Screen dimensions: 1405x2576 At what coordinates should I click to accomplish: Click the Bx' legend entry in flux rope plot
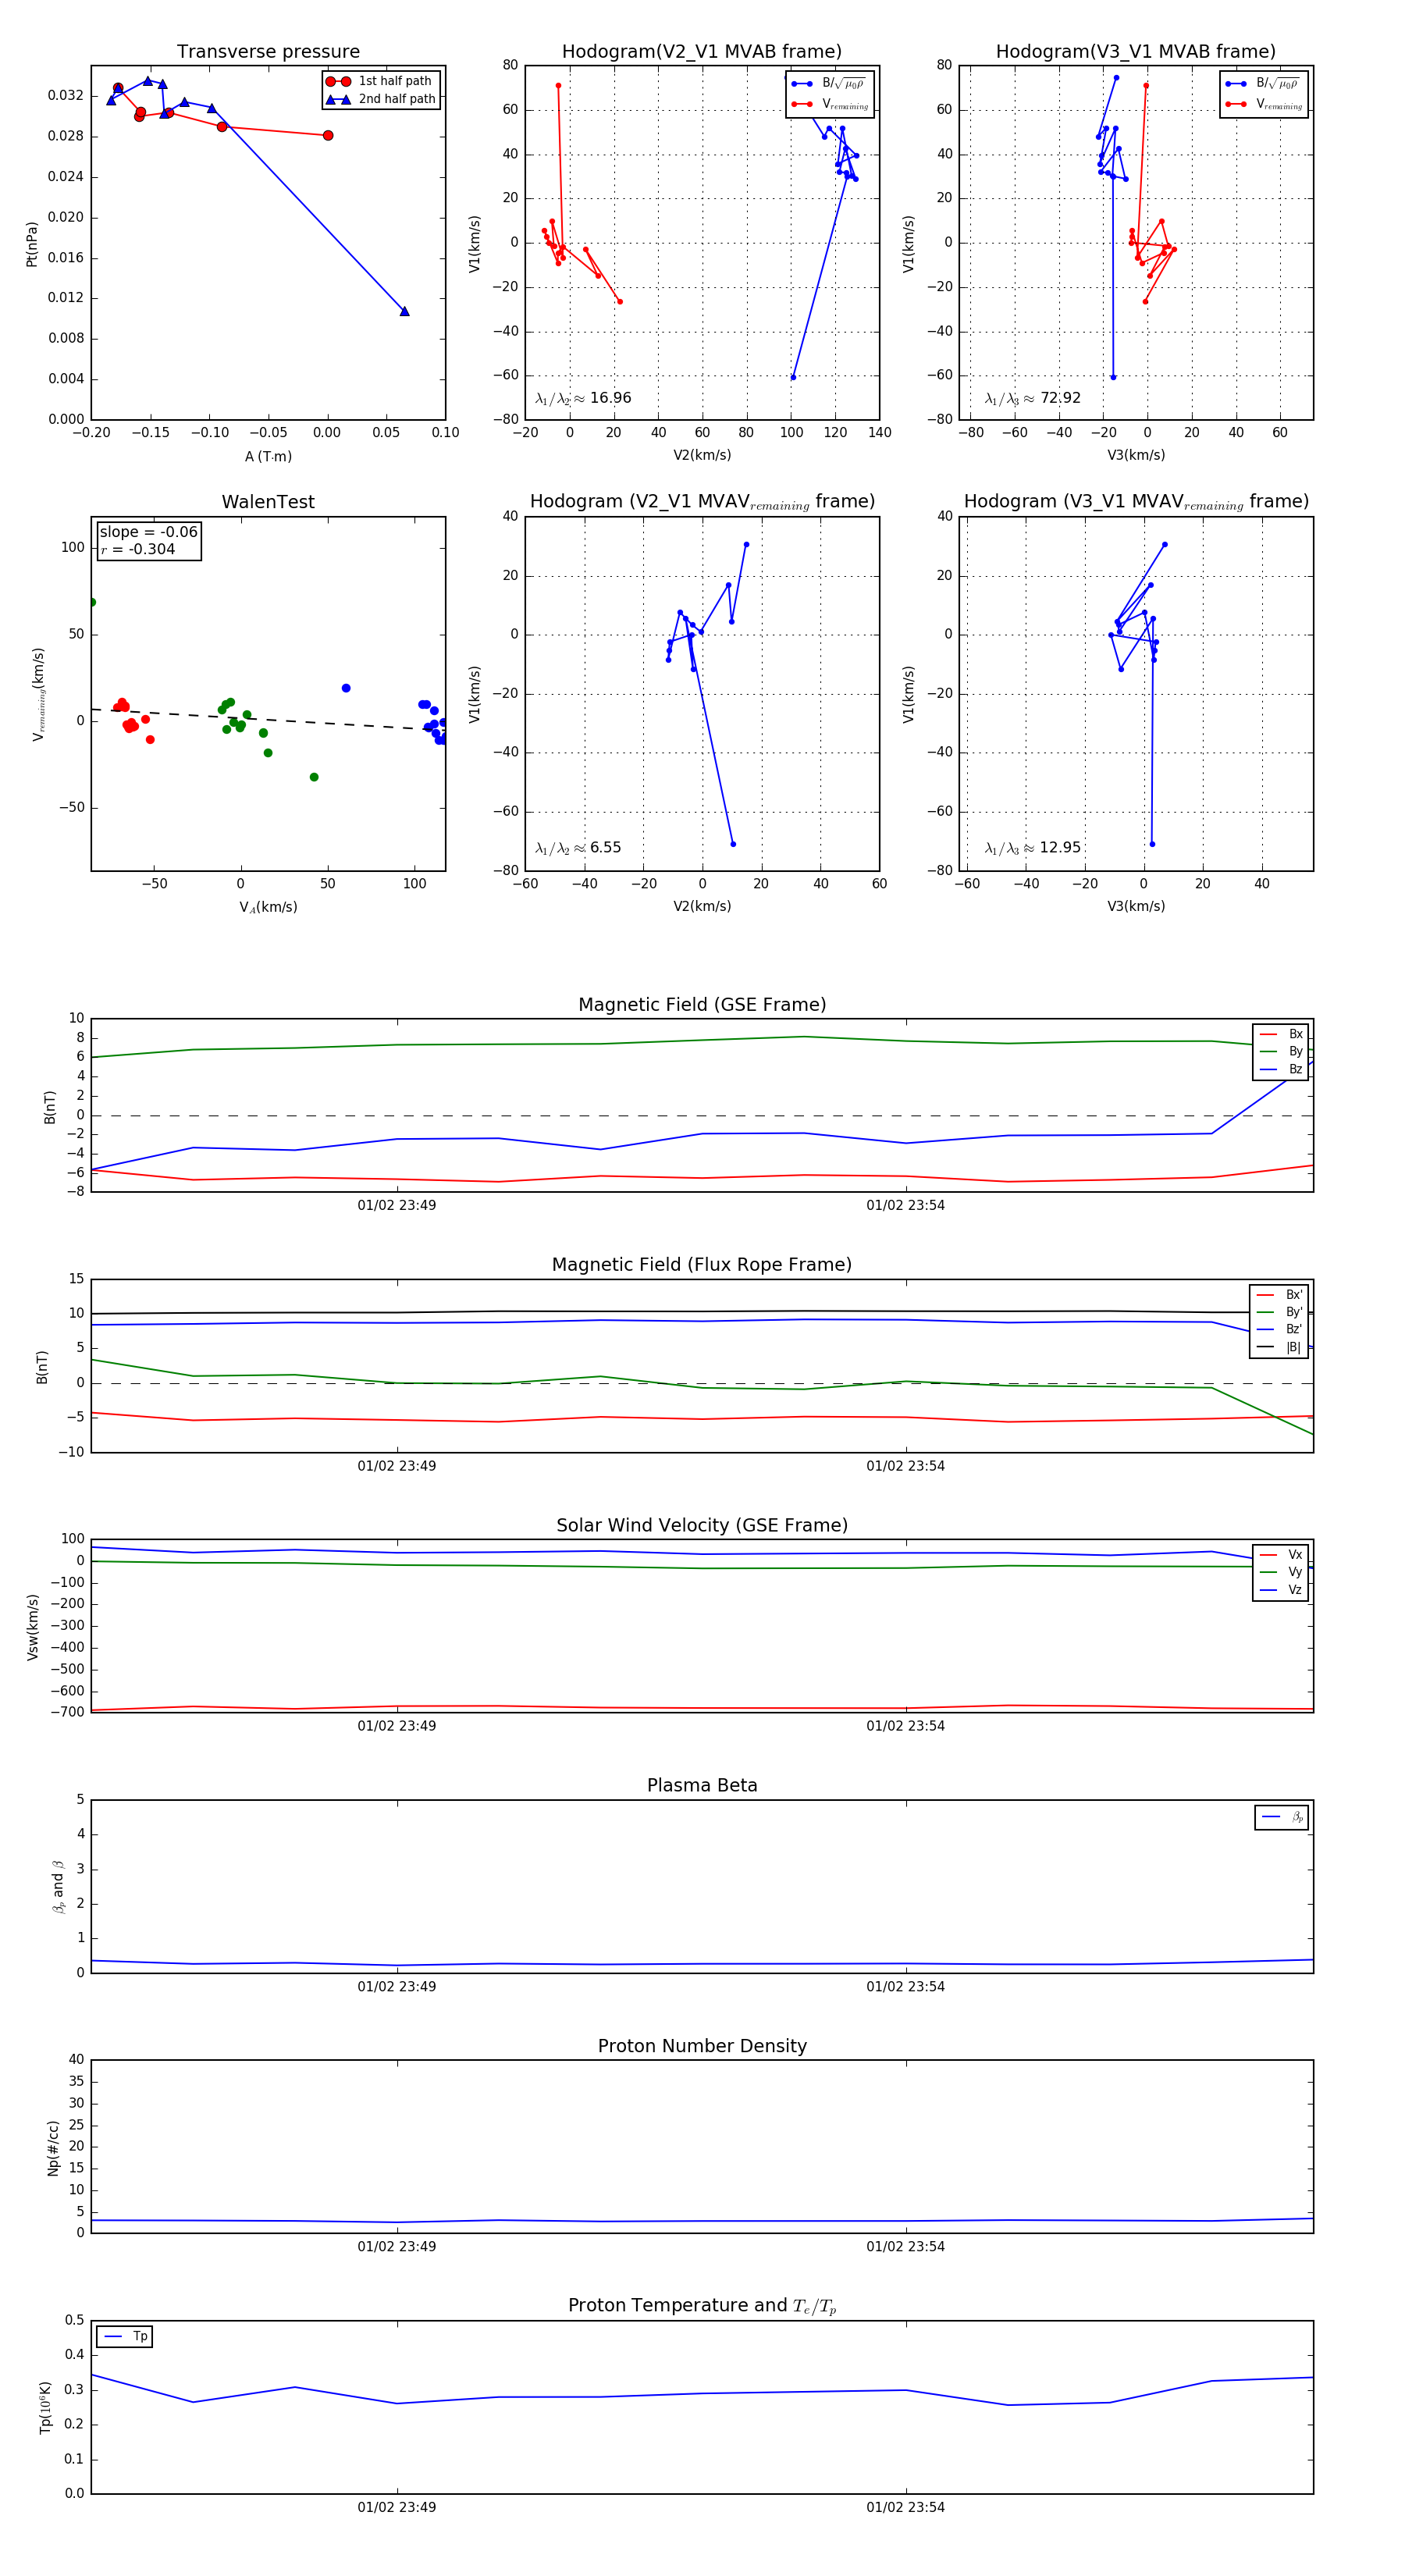click(1280, 1295)
